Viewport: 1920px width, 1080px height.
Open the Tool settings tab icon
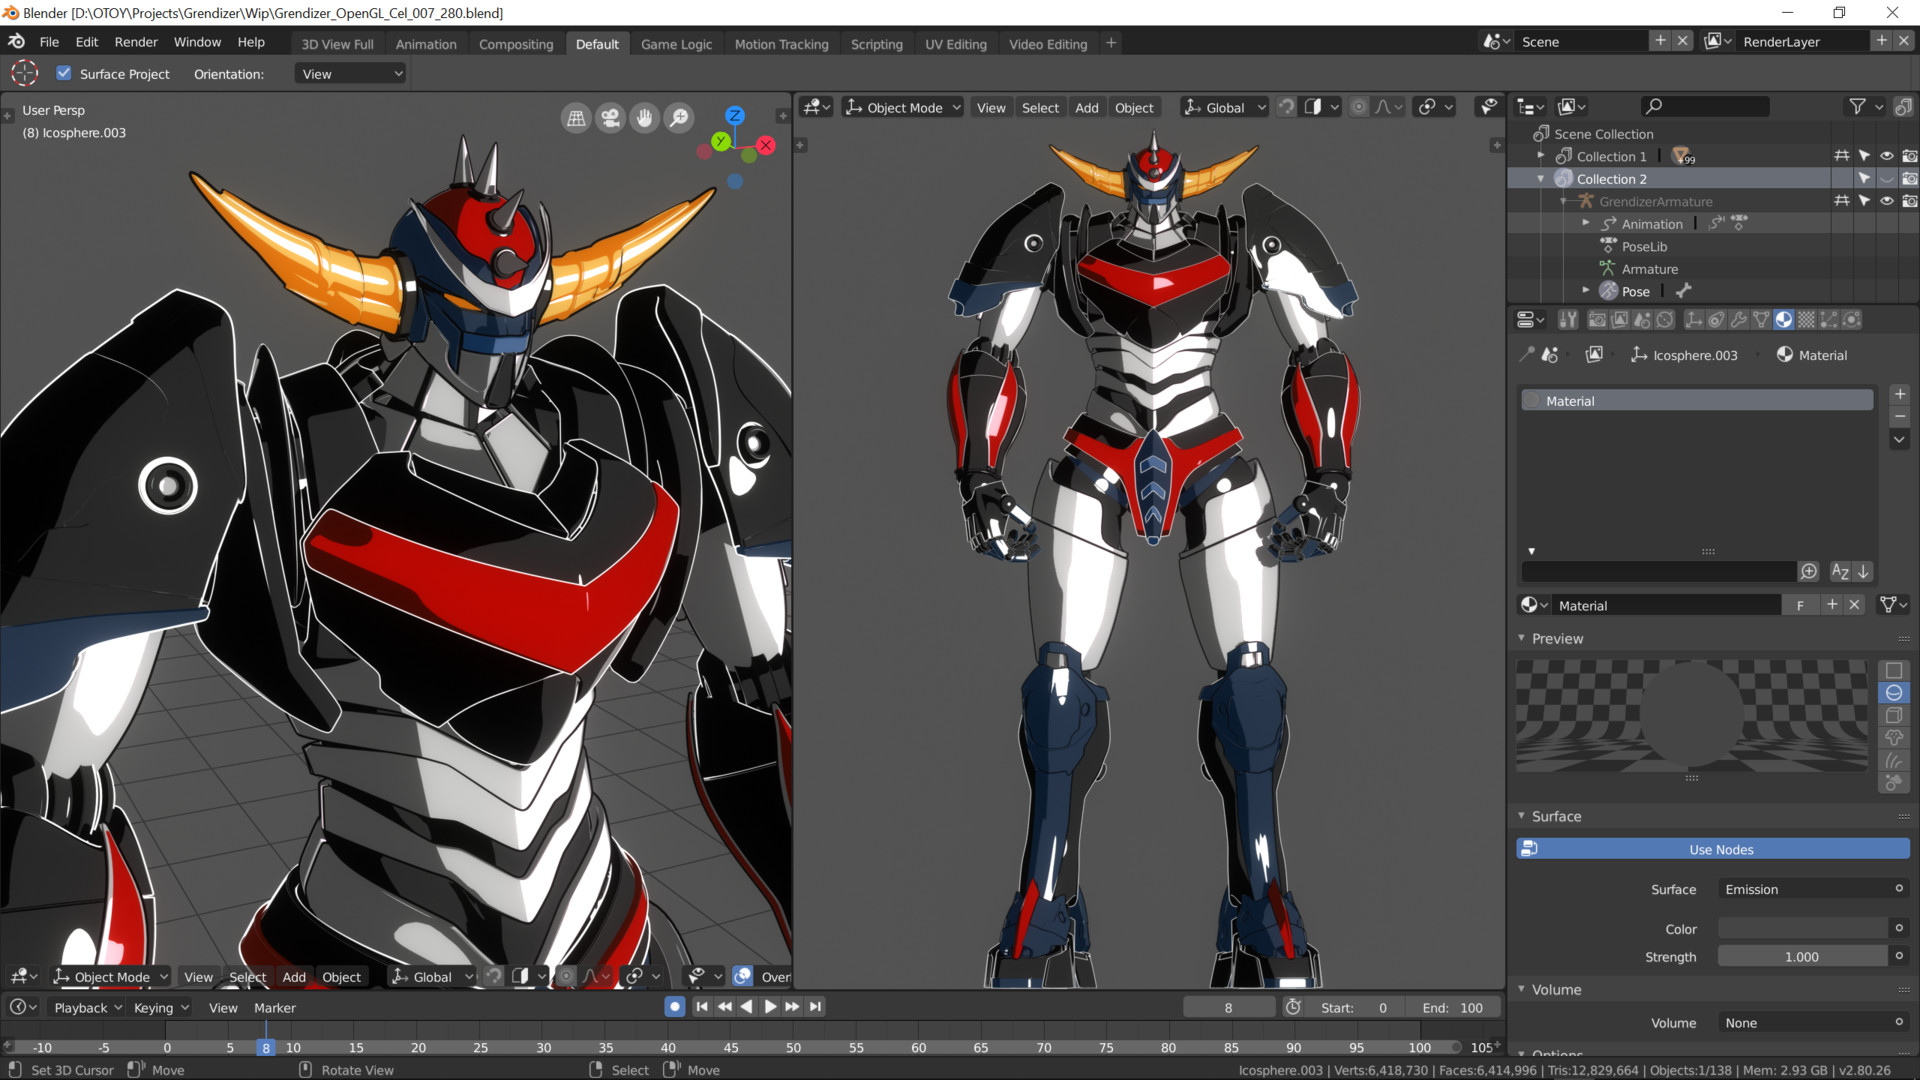click(1568, 320)
